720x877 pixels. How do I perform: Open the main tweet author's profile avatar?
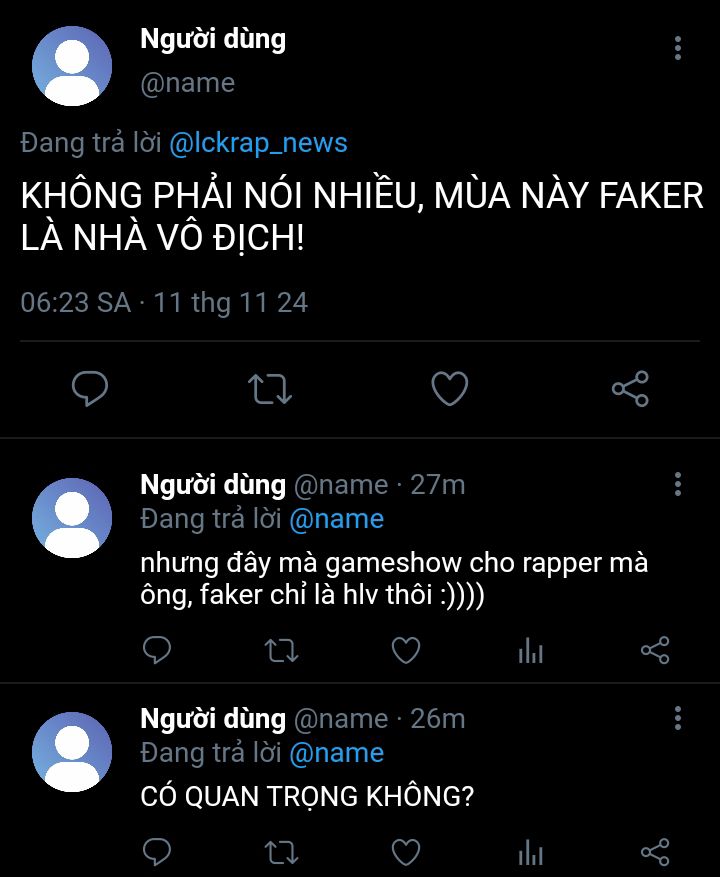point(72,66)
